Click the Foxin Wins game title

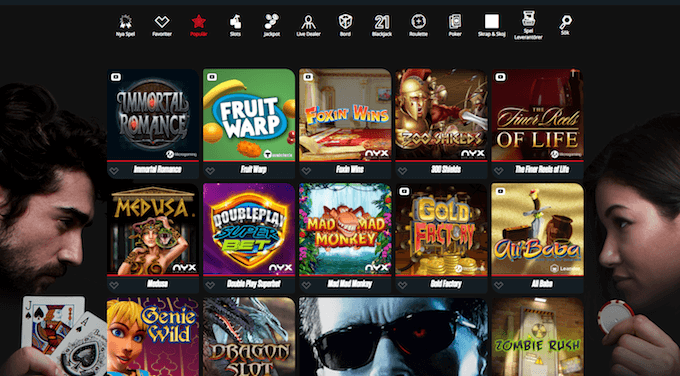(x=350, y=170)
